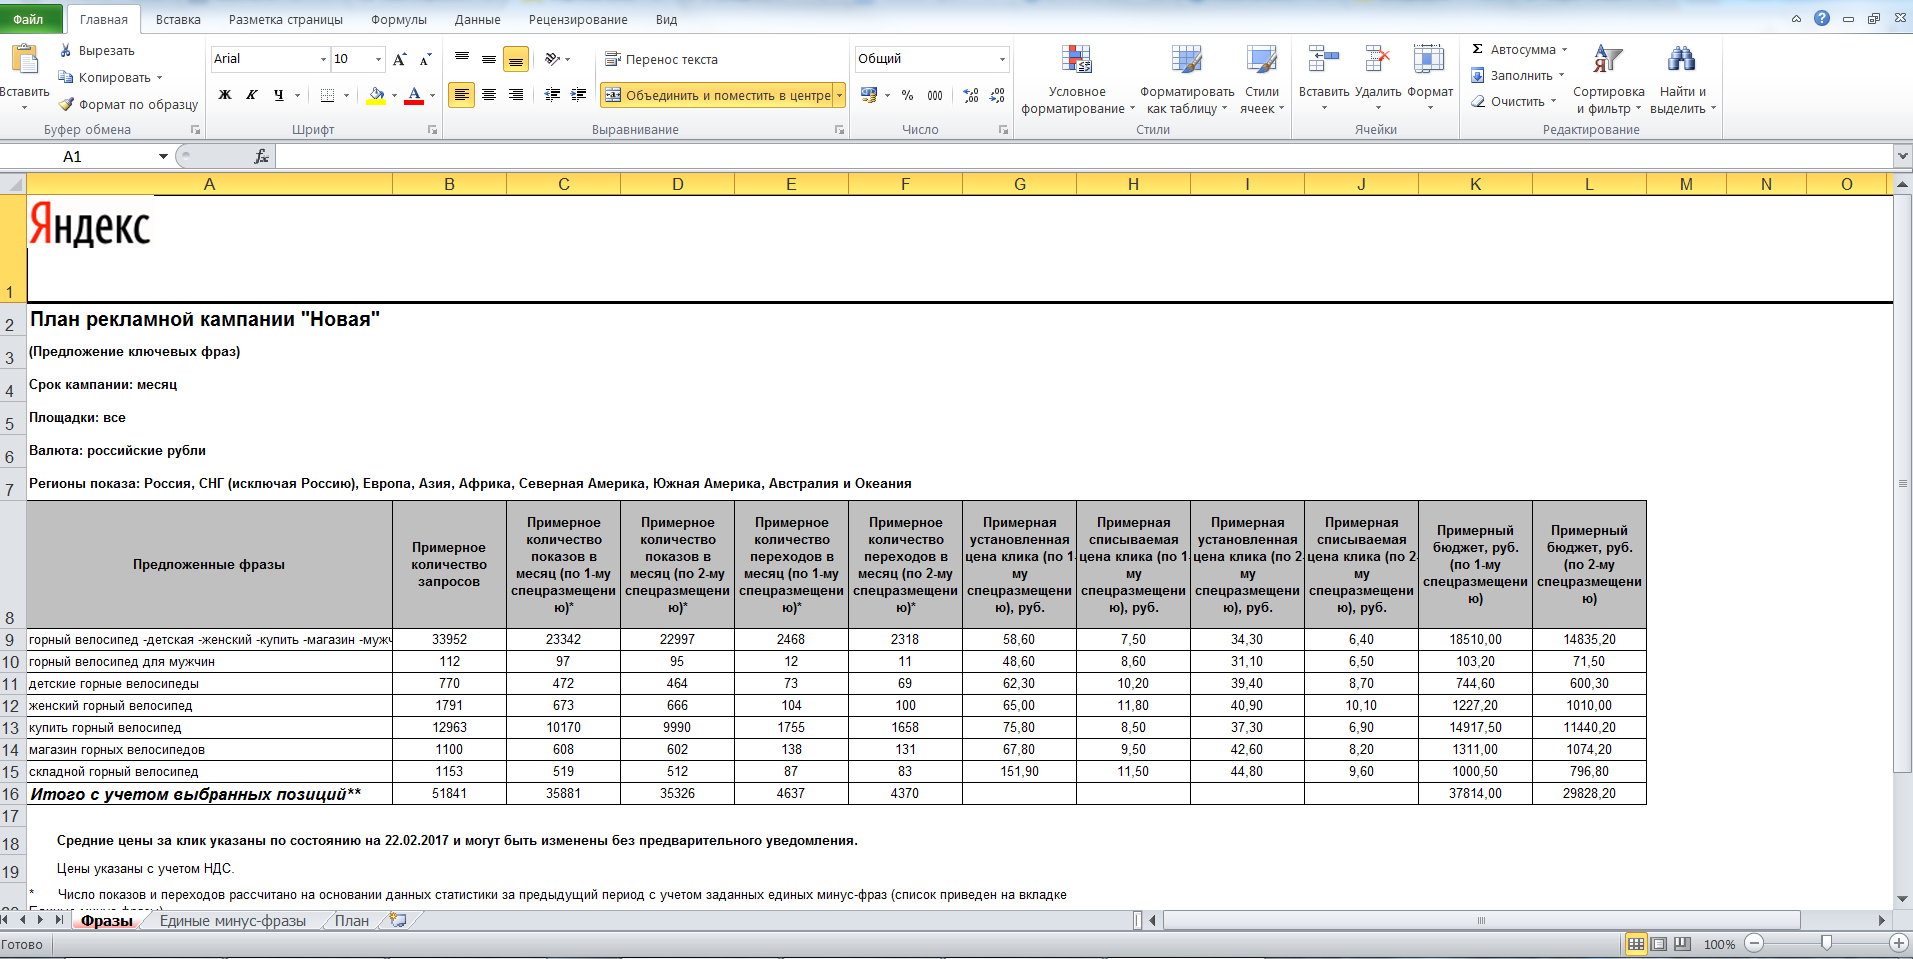
Task: Switch to the Единые минус-фразы sheet tab
Action: point(232,921)
